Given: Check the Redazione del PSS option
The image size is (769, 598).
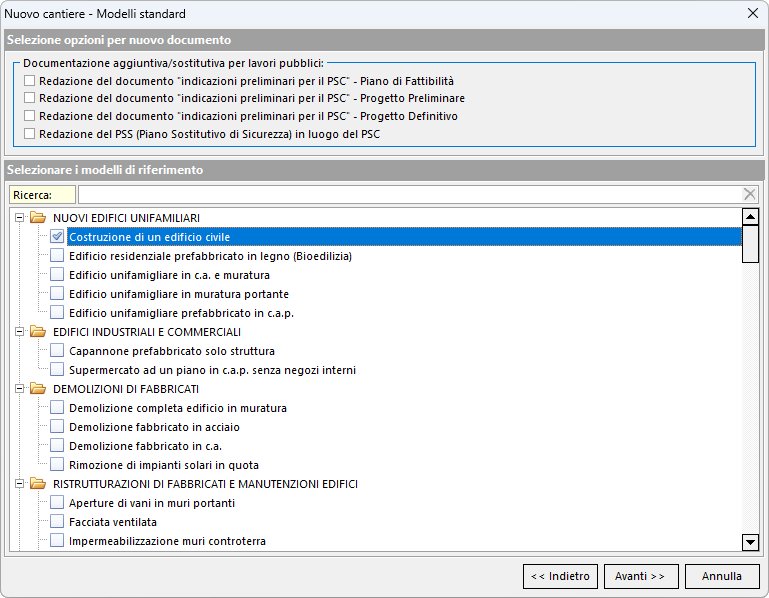Looking at the screenshot, I should pos(30,134).
